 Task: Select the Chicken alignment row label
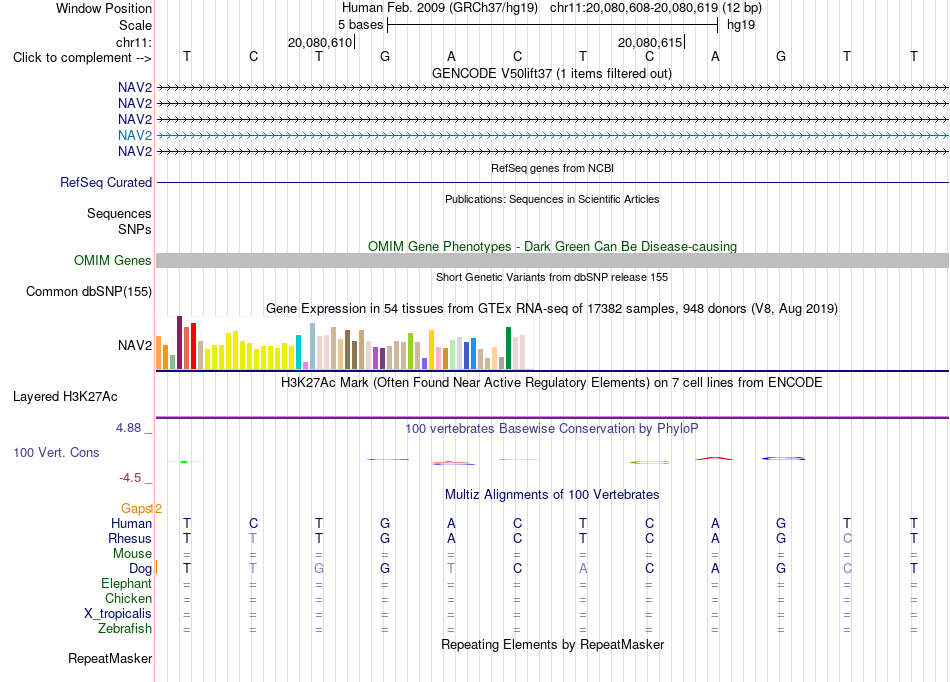128,598
